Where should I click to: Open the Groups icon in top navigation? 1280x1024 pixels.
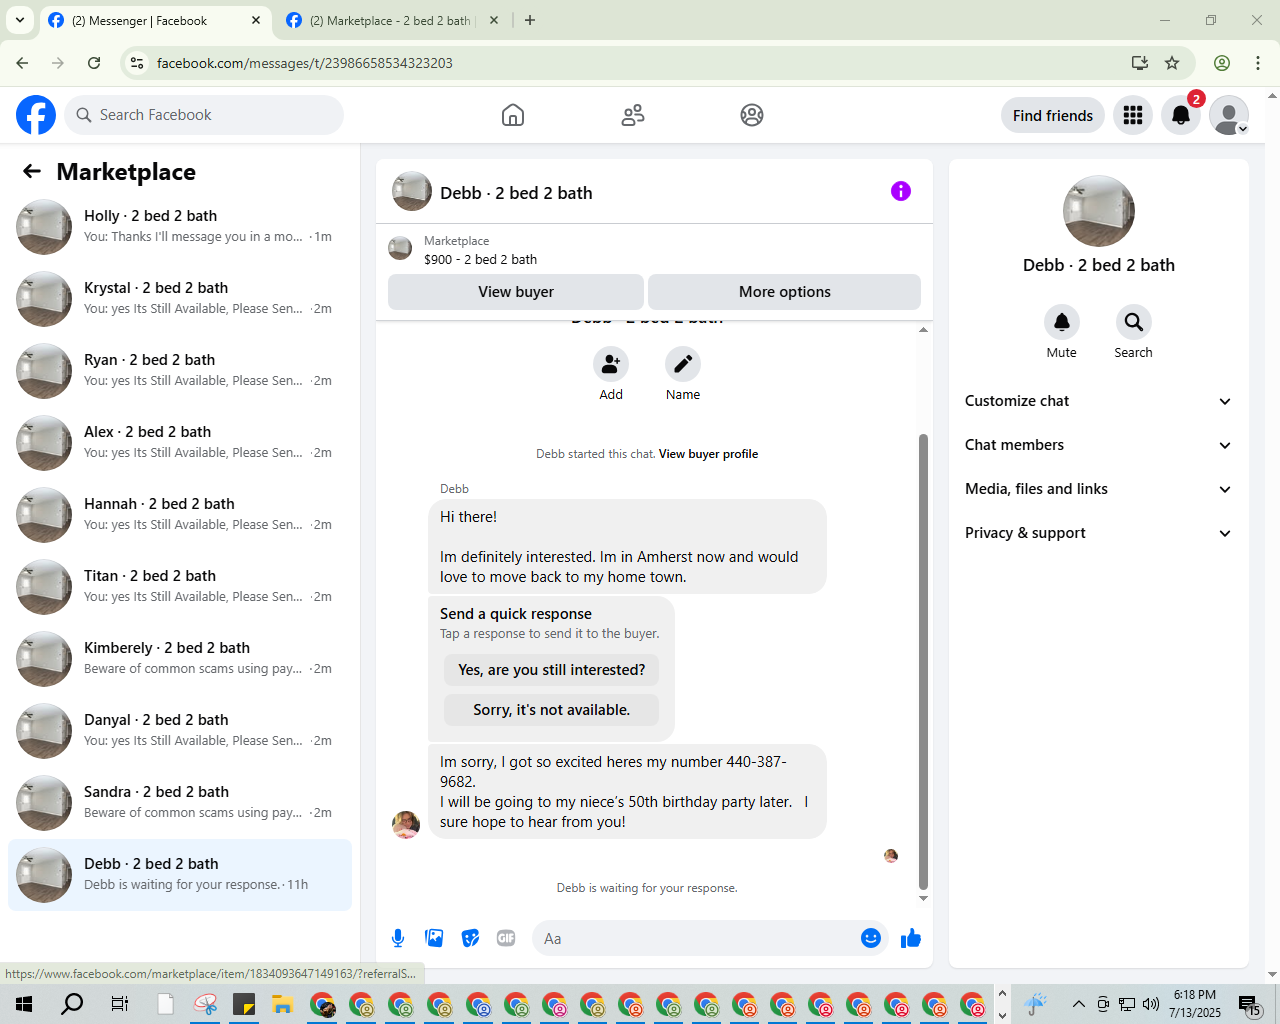(752, 115)
